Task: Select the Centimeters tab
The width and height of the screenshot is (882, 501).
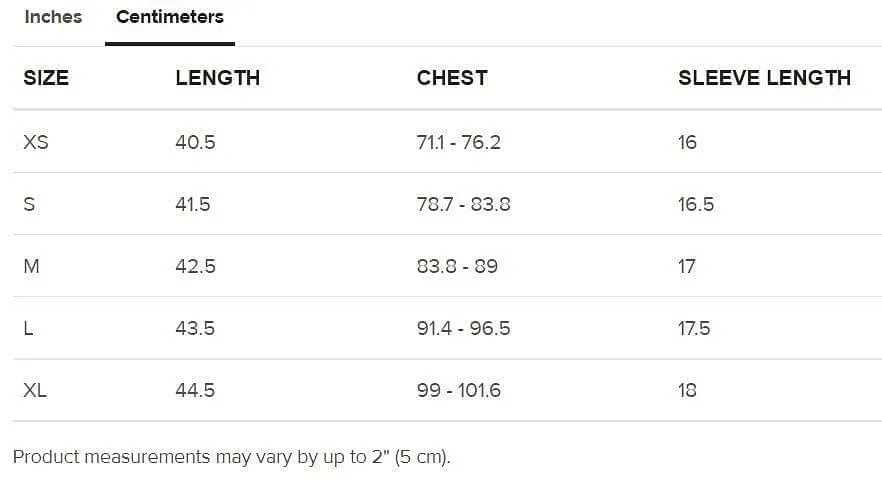Action: [170, 17]
